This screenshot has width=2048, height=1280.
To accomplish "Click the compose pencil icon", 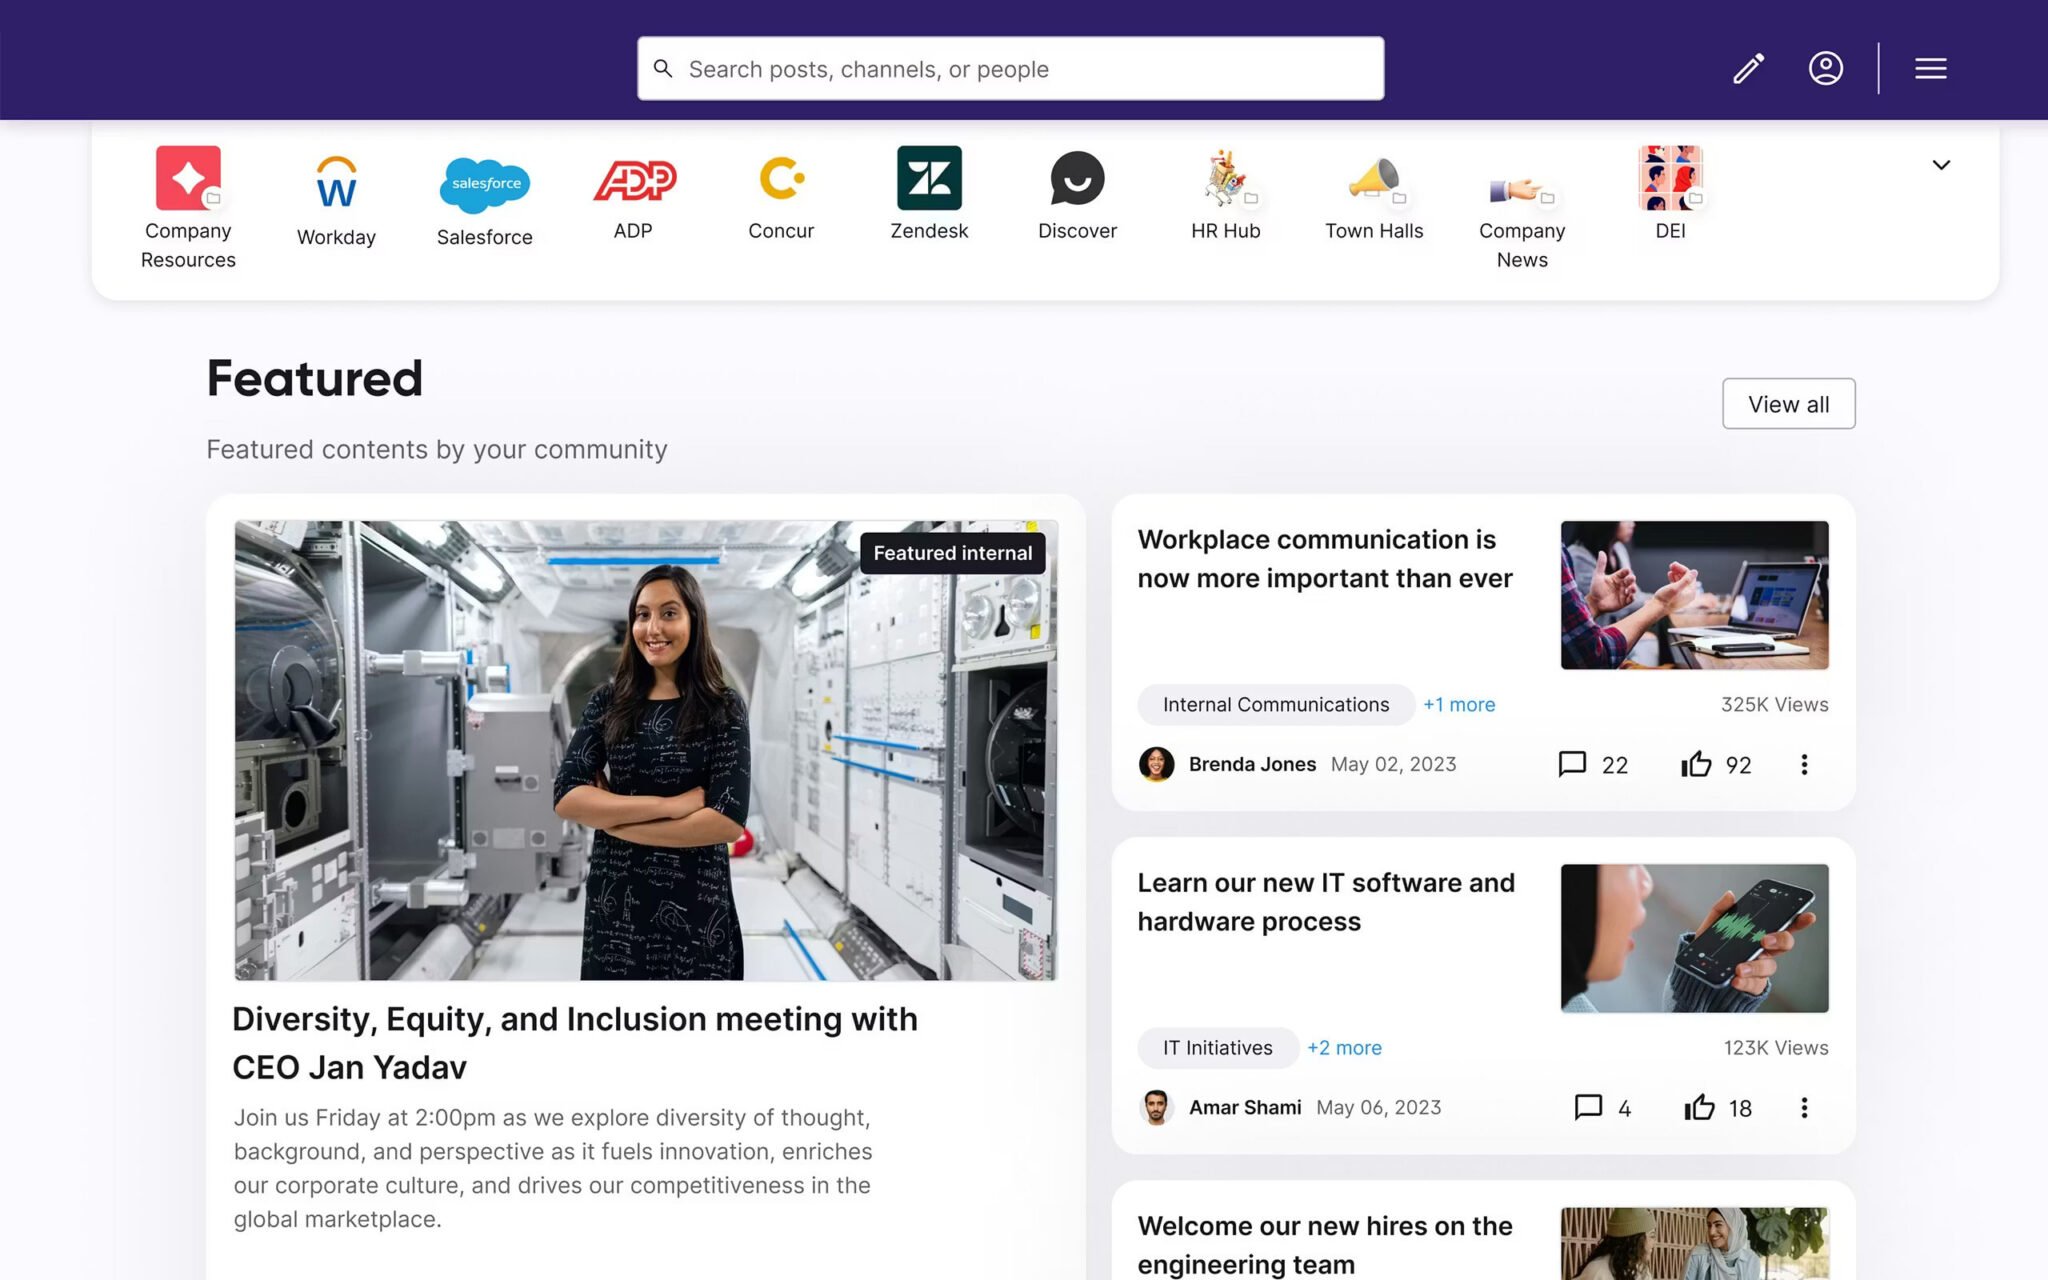I will pos(1747,68).
